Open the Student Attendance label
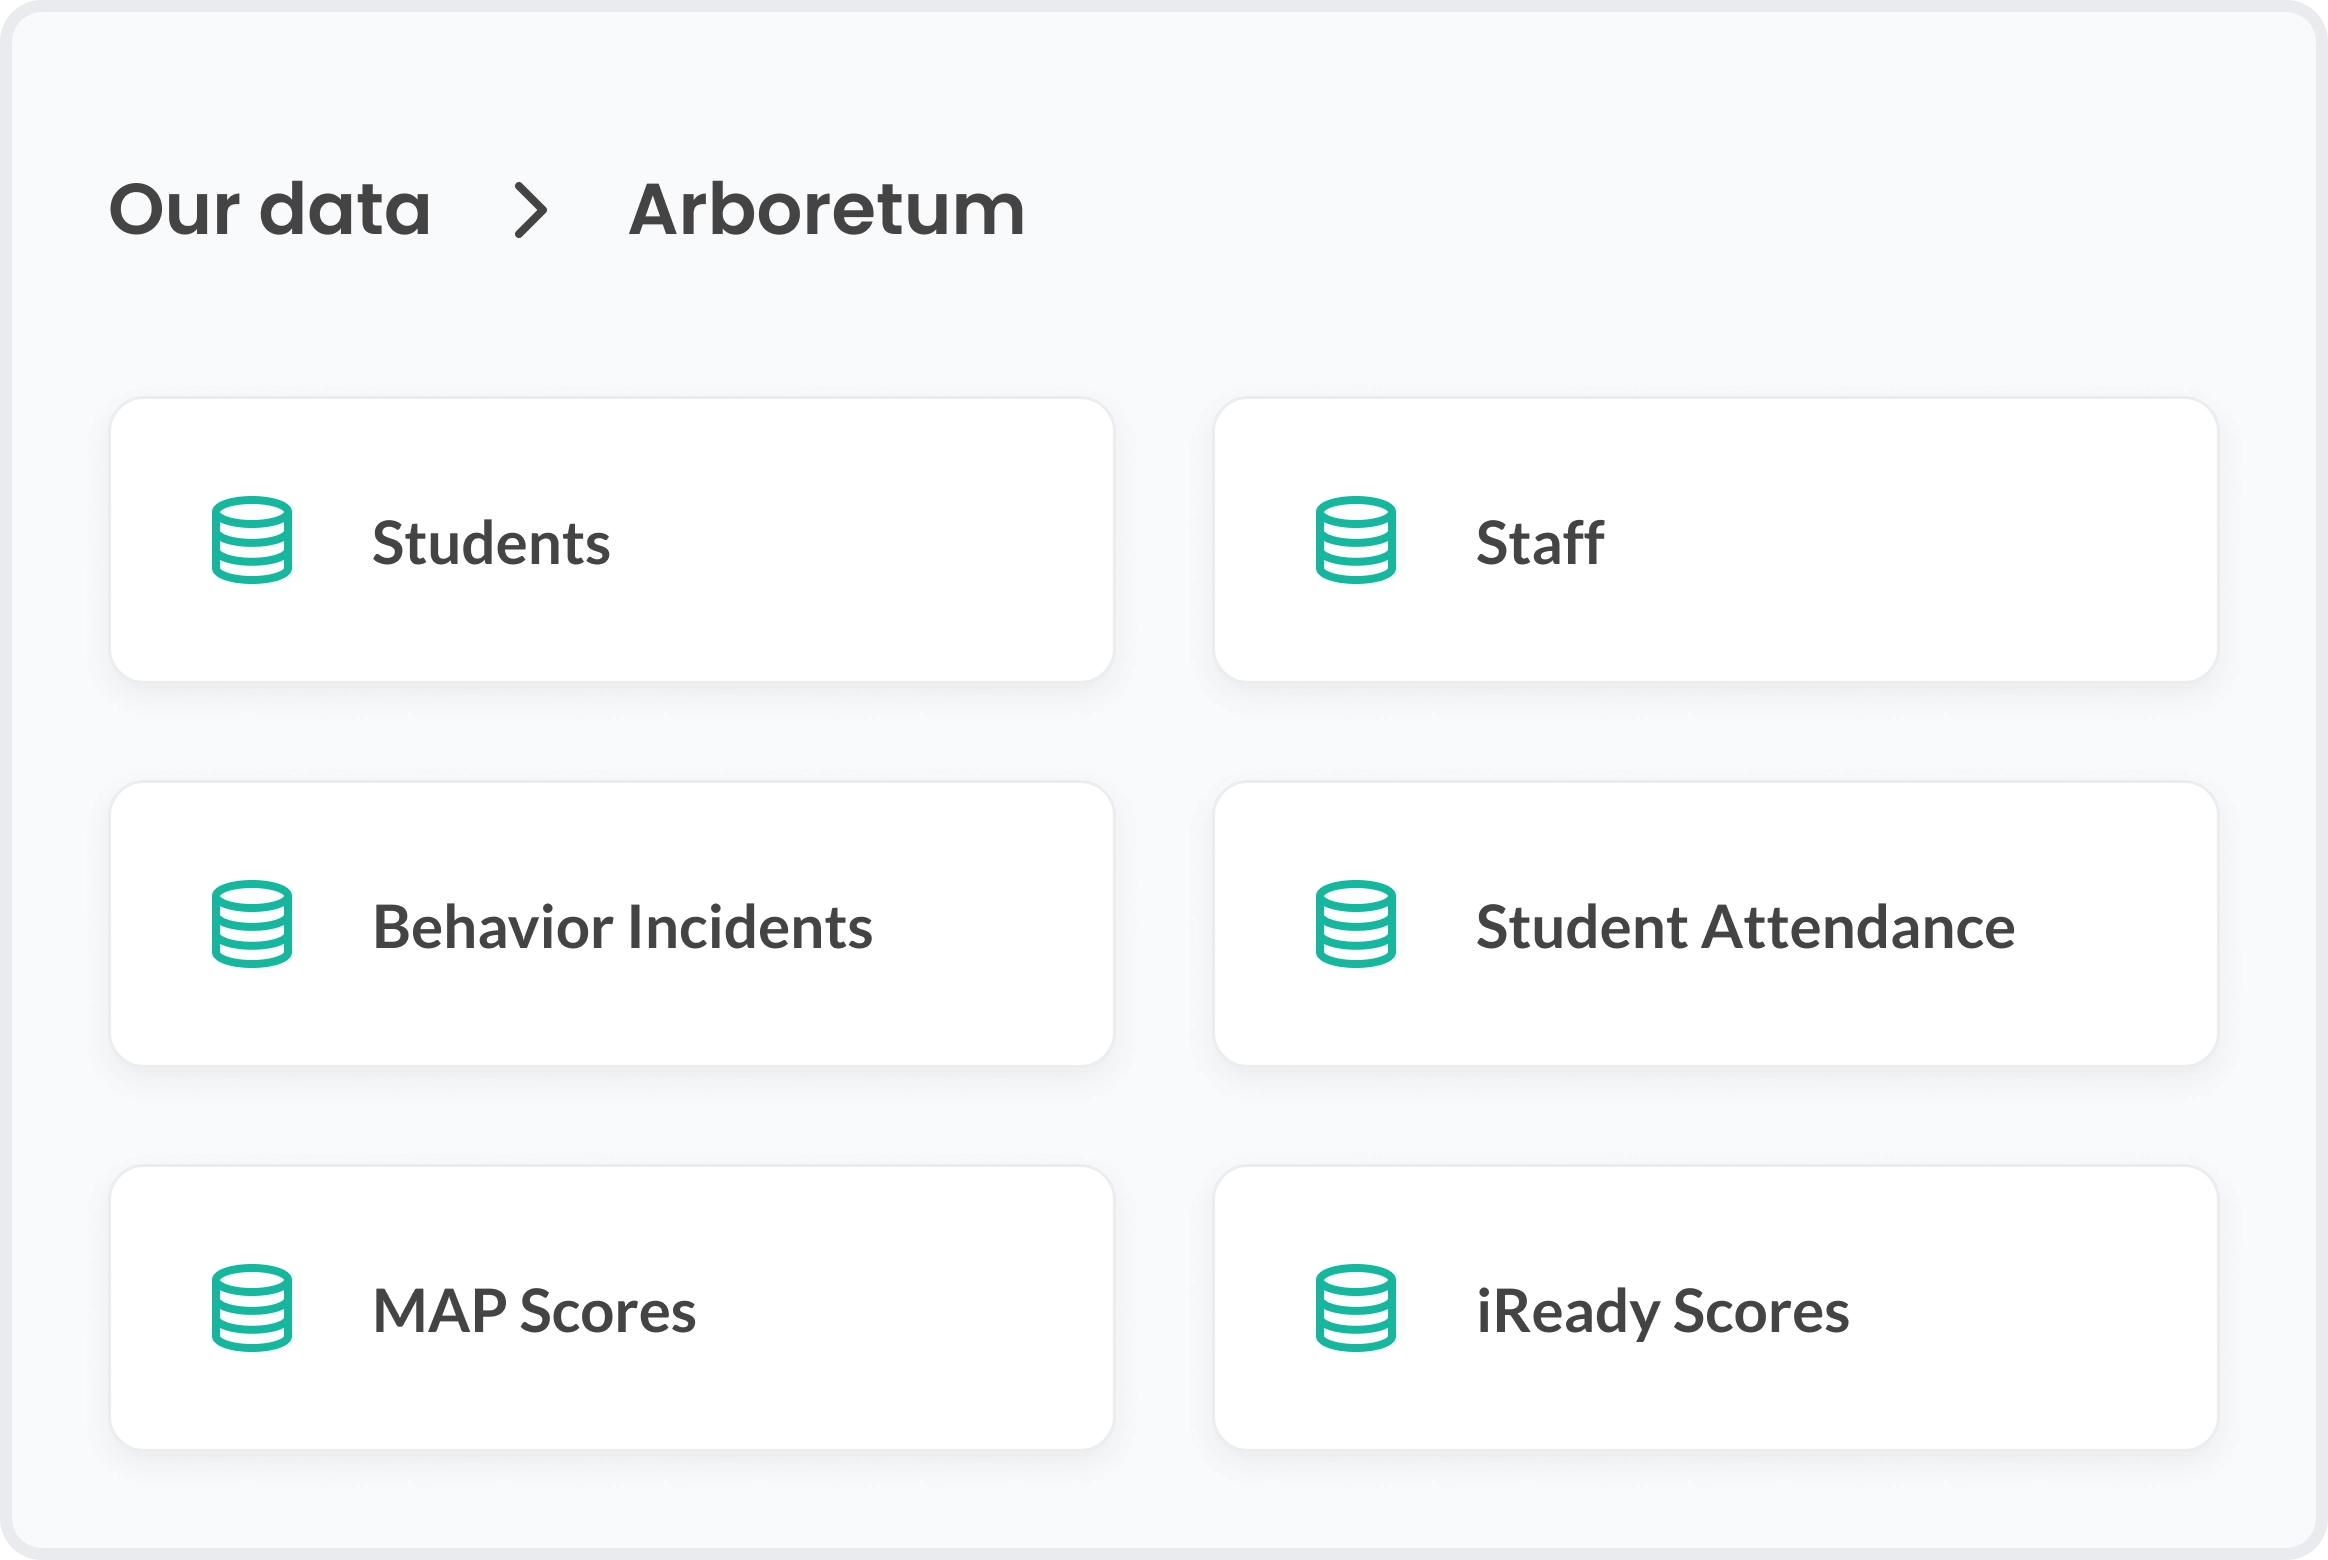The width and height of the screenshot is (2328, 1560). coord(1746,927)
